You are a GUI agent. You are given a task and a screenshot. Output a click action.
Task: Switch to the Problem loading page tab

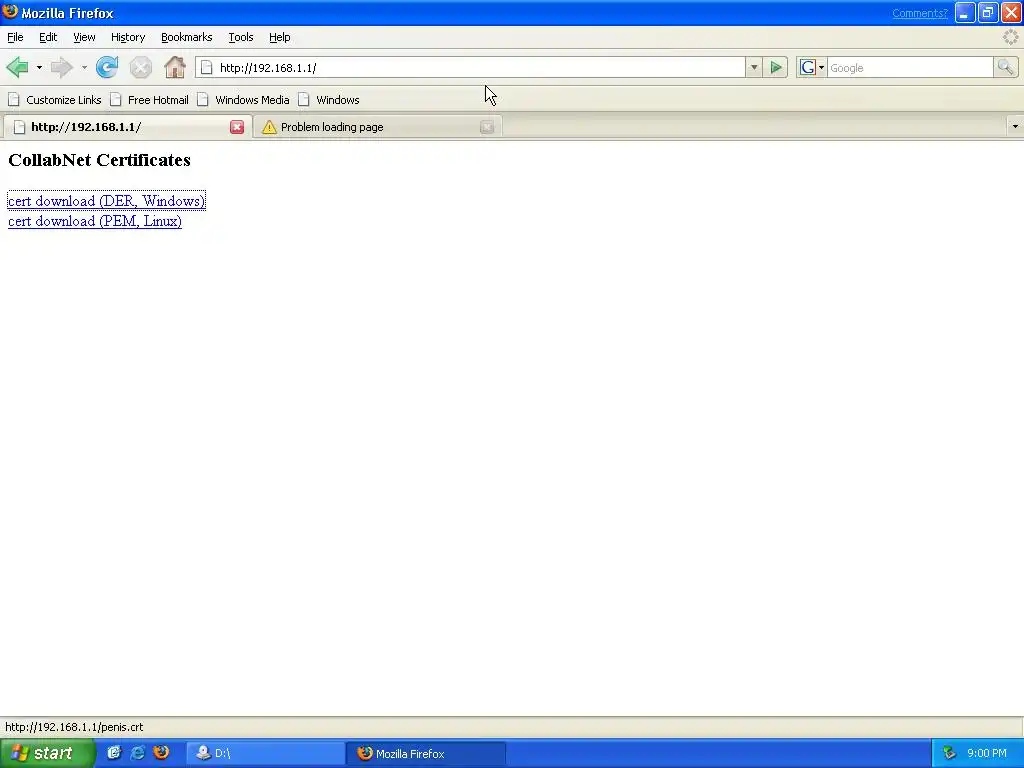377,127
